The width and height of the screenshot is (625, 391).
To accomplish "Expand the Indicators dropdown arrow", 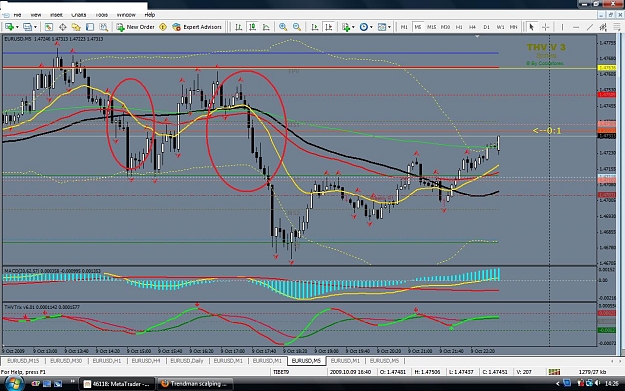I will coord(353,27).
